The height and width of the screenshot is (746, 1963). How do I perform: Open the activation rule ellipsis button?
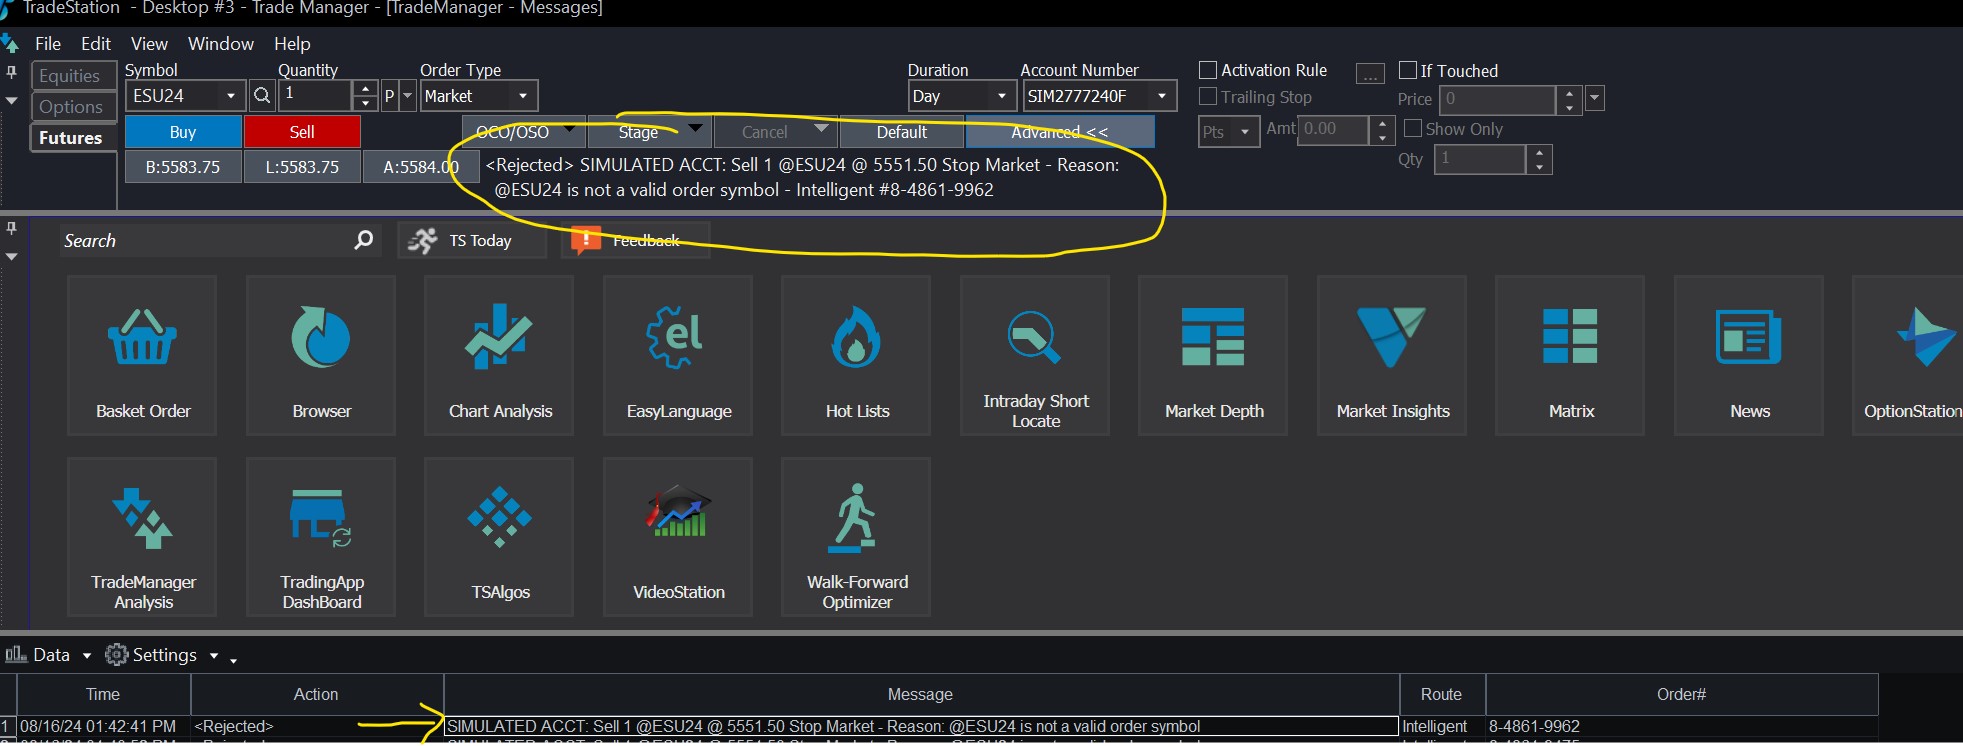point(1370,74)
